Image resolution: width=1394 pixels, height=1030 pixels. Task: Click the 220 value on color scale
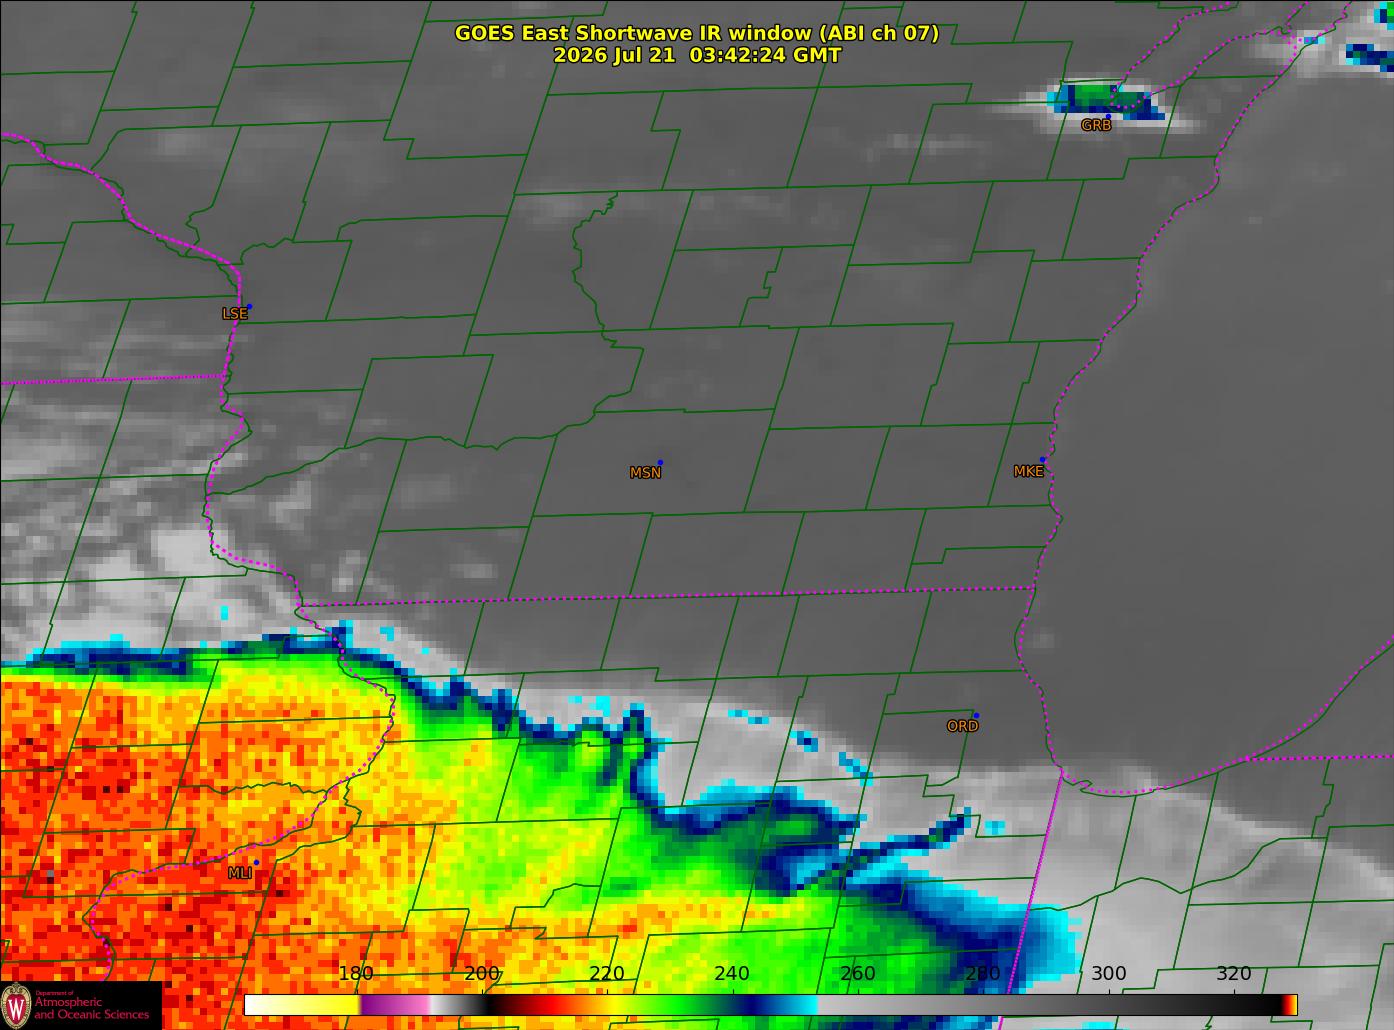tap(607, 974)
